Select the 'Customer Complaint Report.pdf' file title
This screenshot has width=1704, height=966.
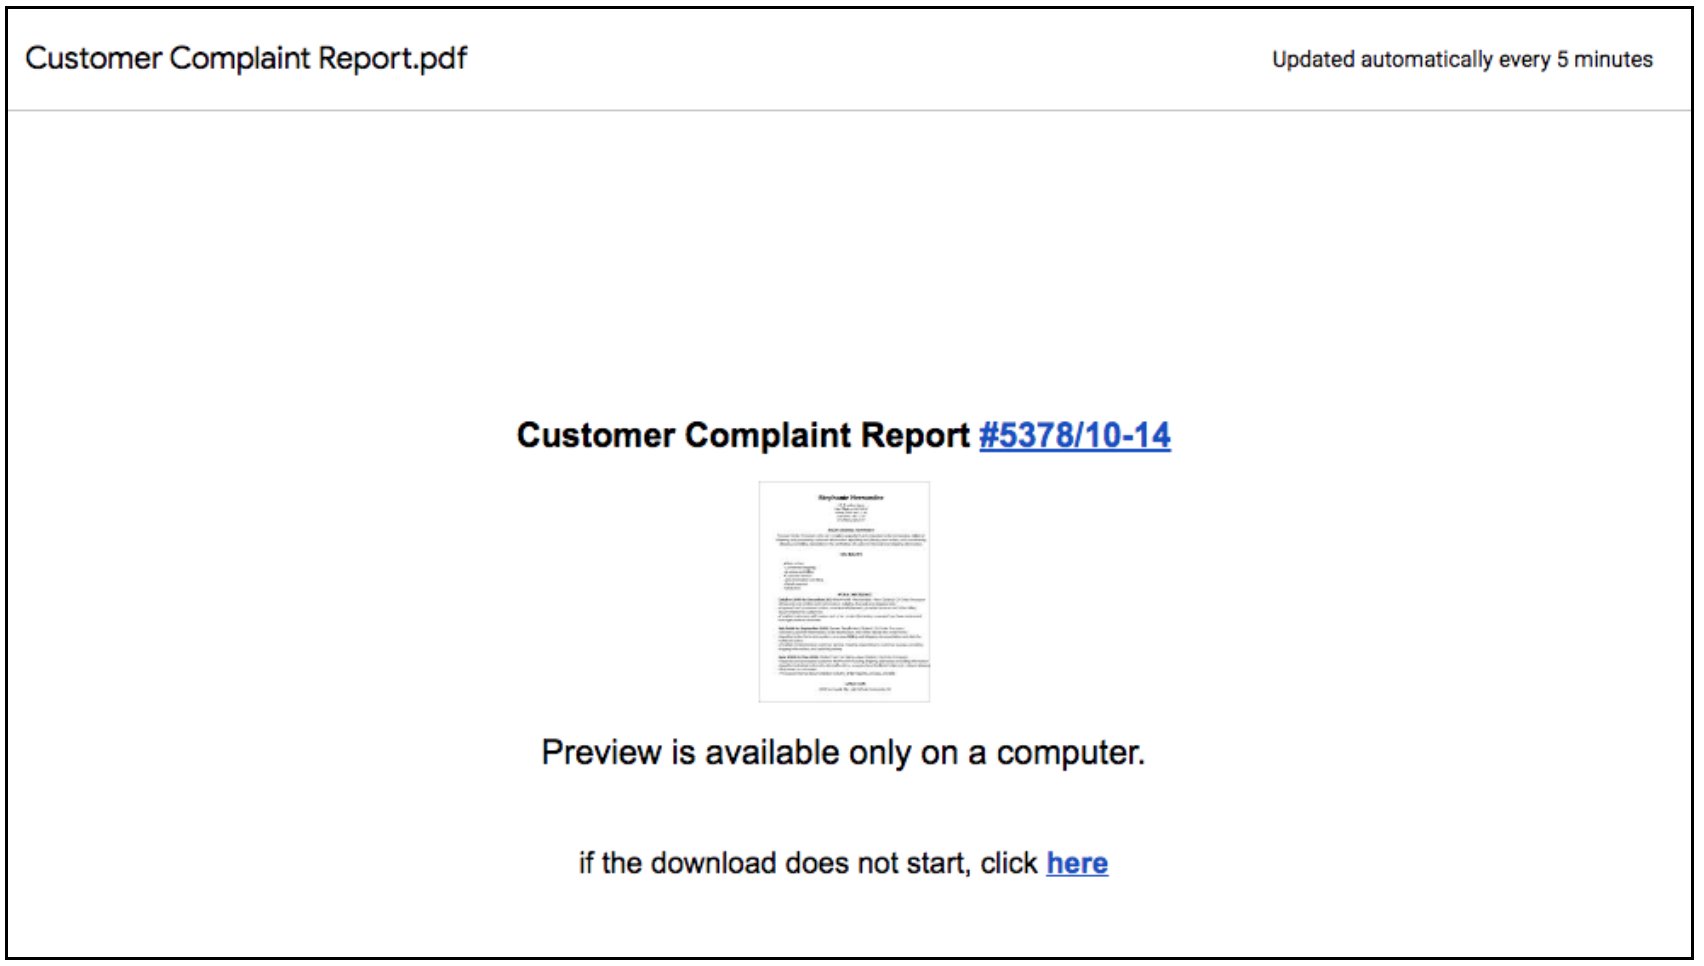point(246,58)
